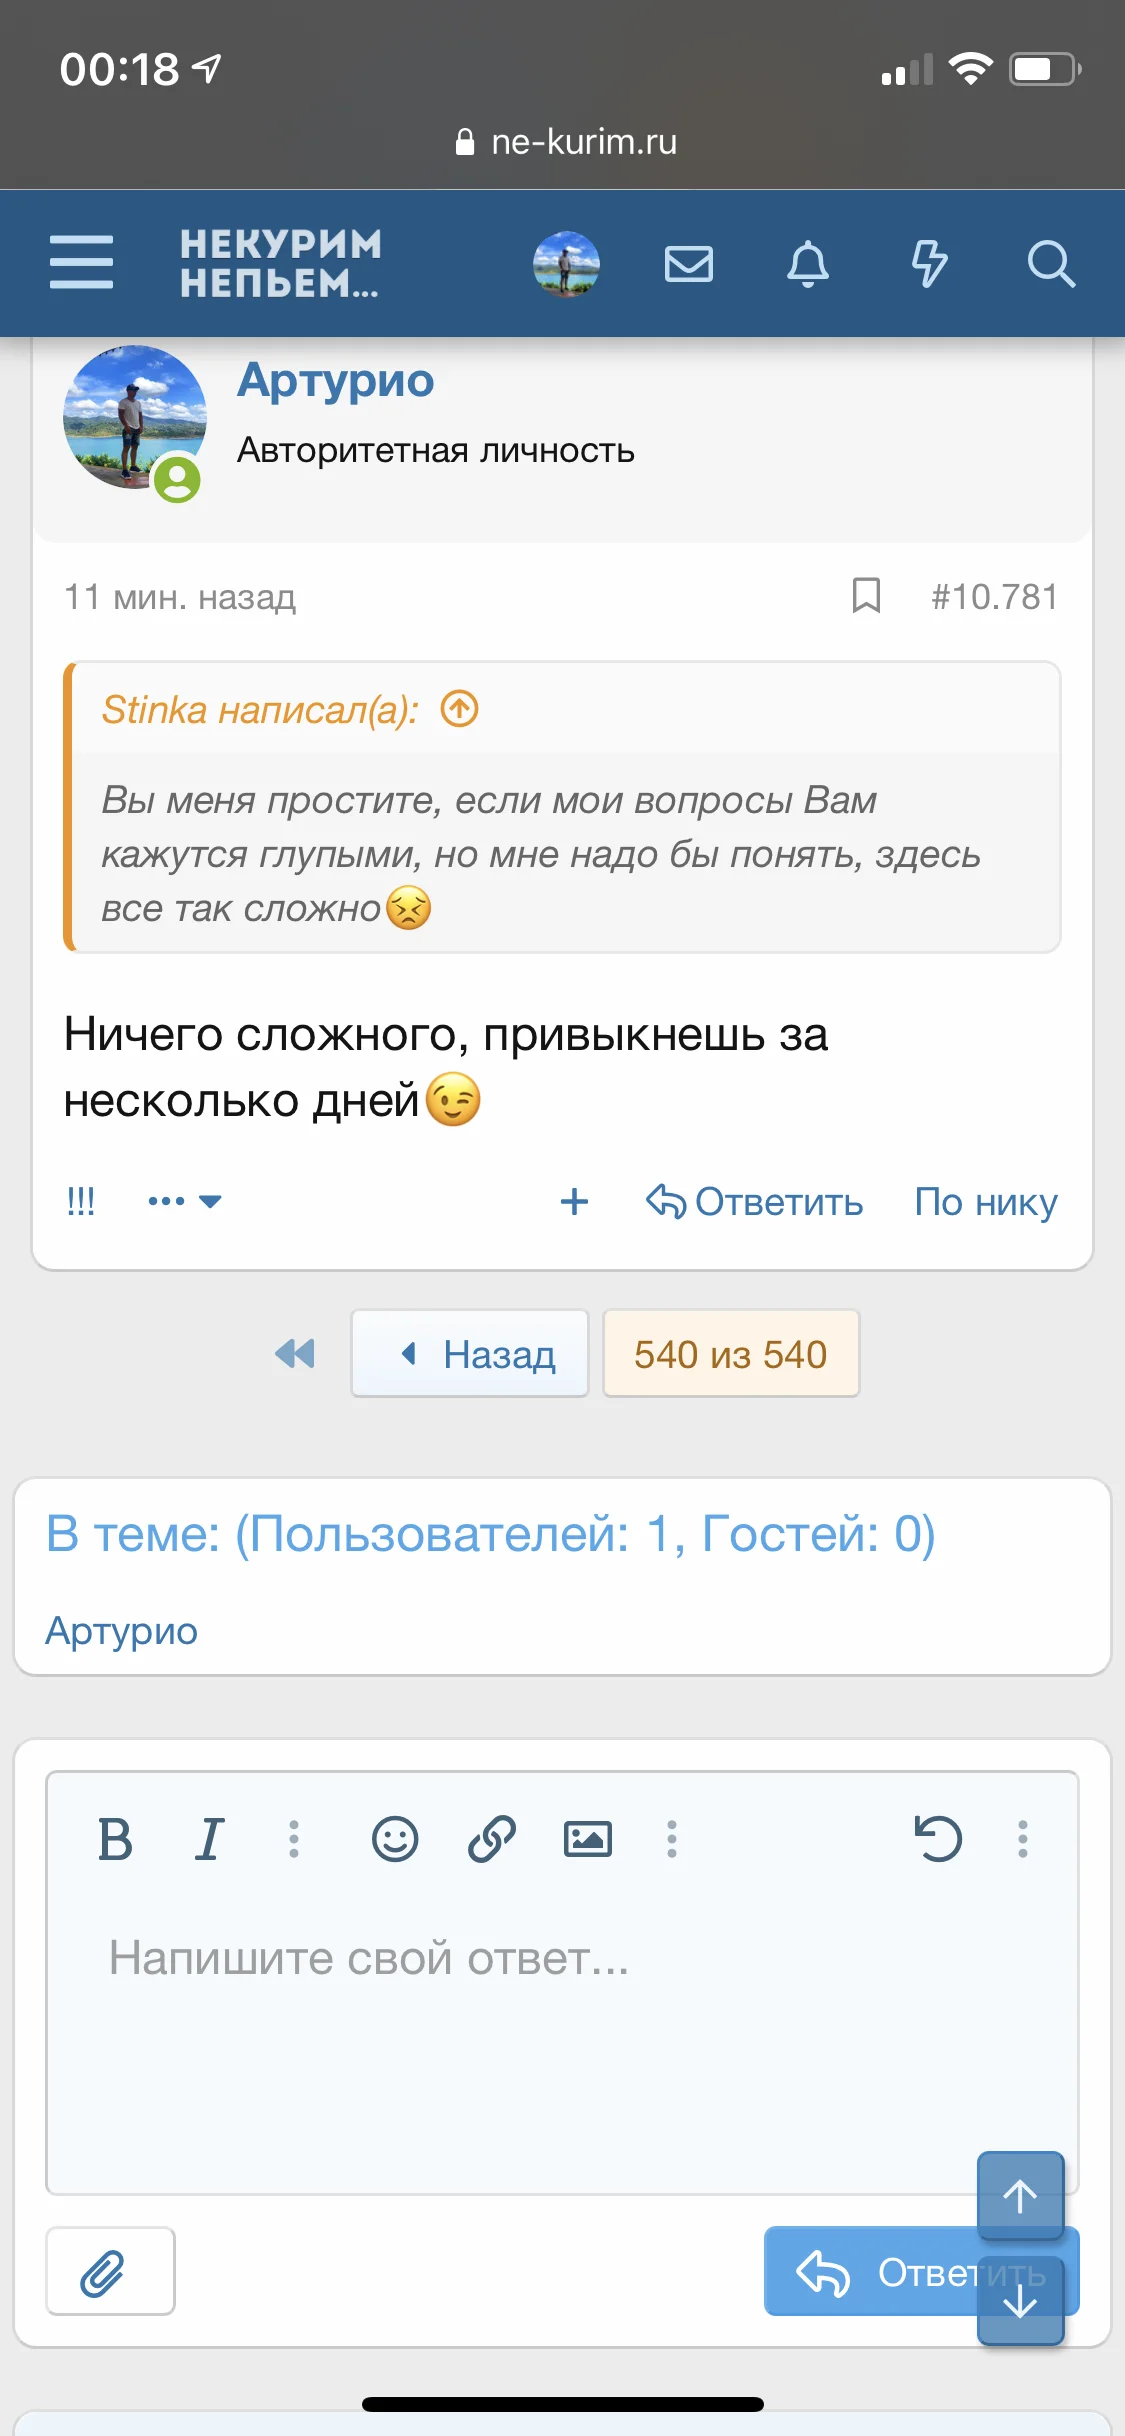Open the hamburger navigation menu
Image resolution: width=1125 pixels, height=2436 pixels.
[x=81, y=263]
